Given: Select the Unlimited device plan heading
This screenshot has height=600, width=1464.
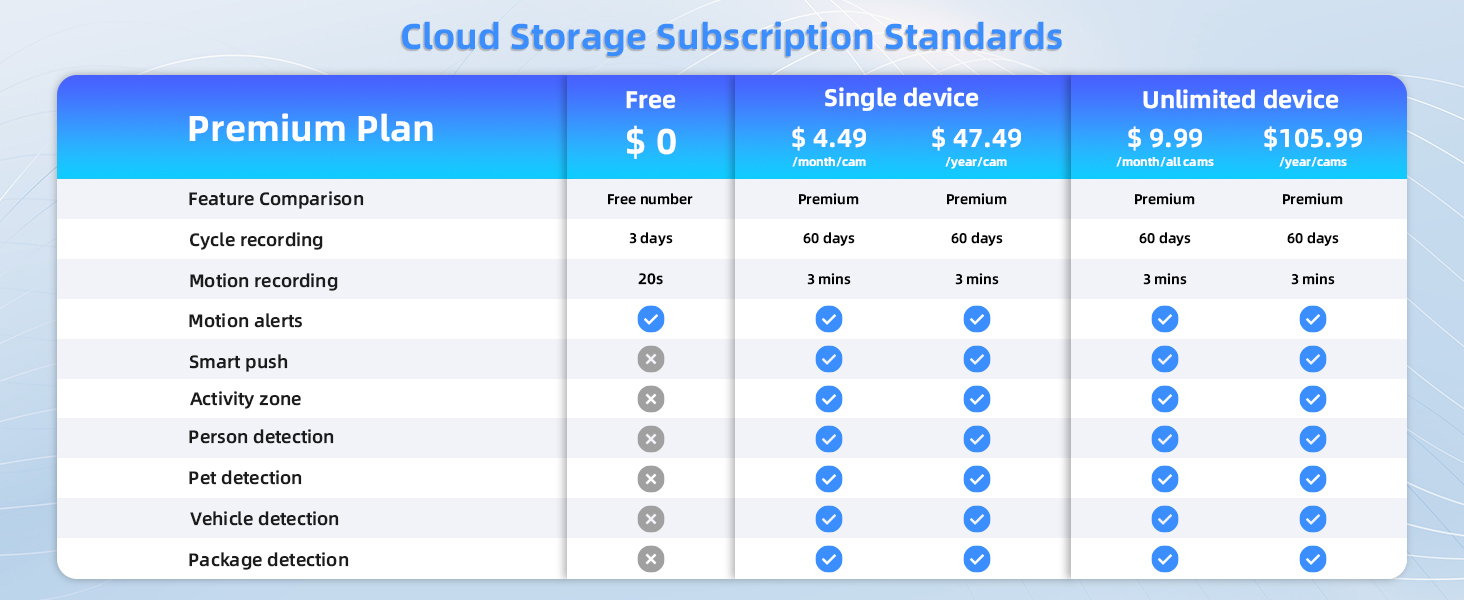Looking at the screenshot, I should point(1239,100).
